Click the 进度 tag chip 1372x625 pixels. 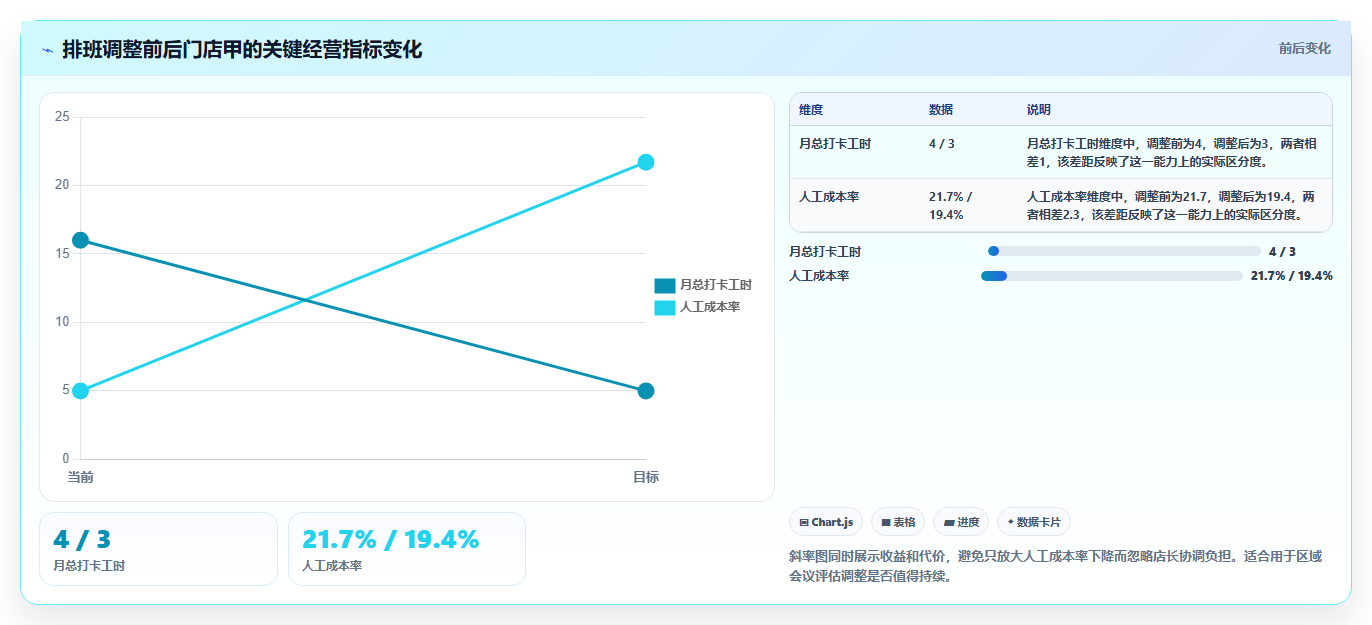961,522
